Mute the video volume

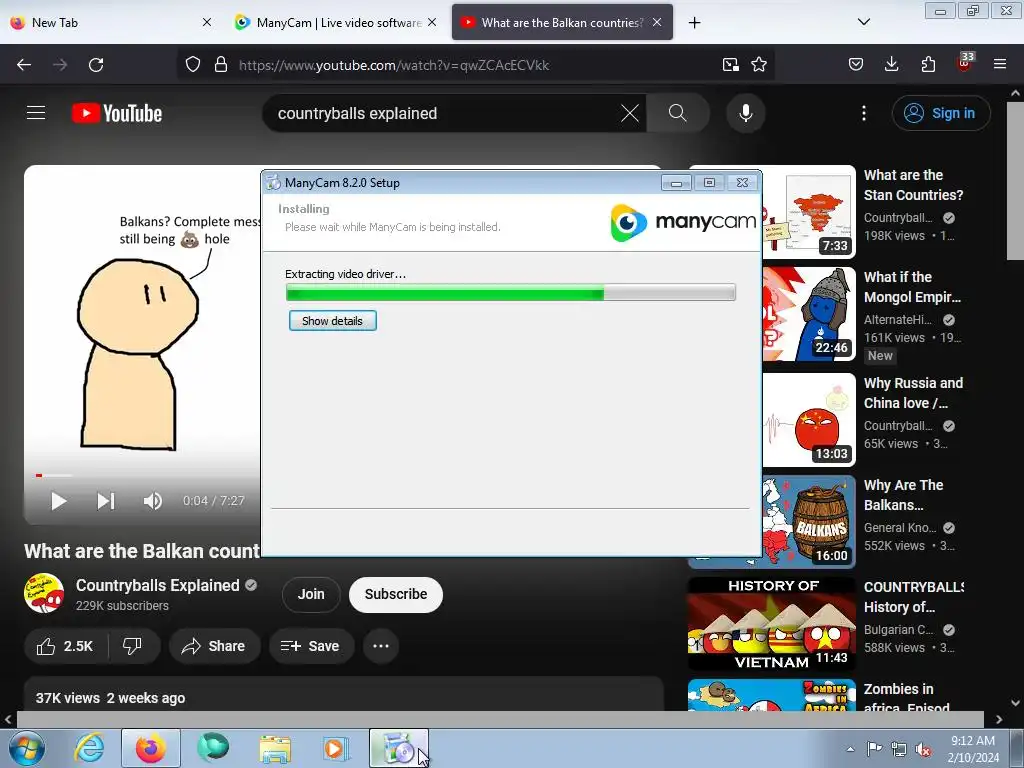(x=153, y=501)
